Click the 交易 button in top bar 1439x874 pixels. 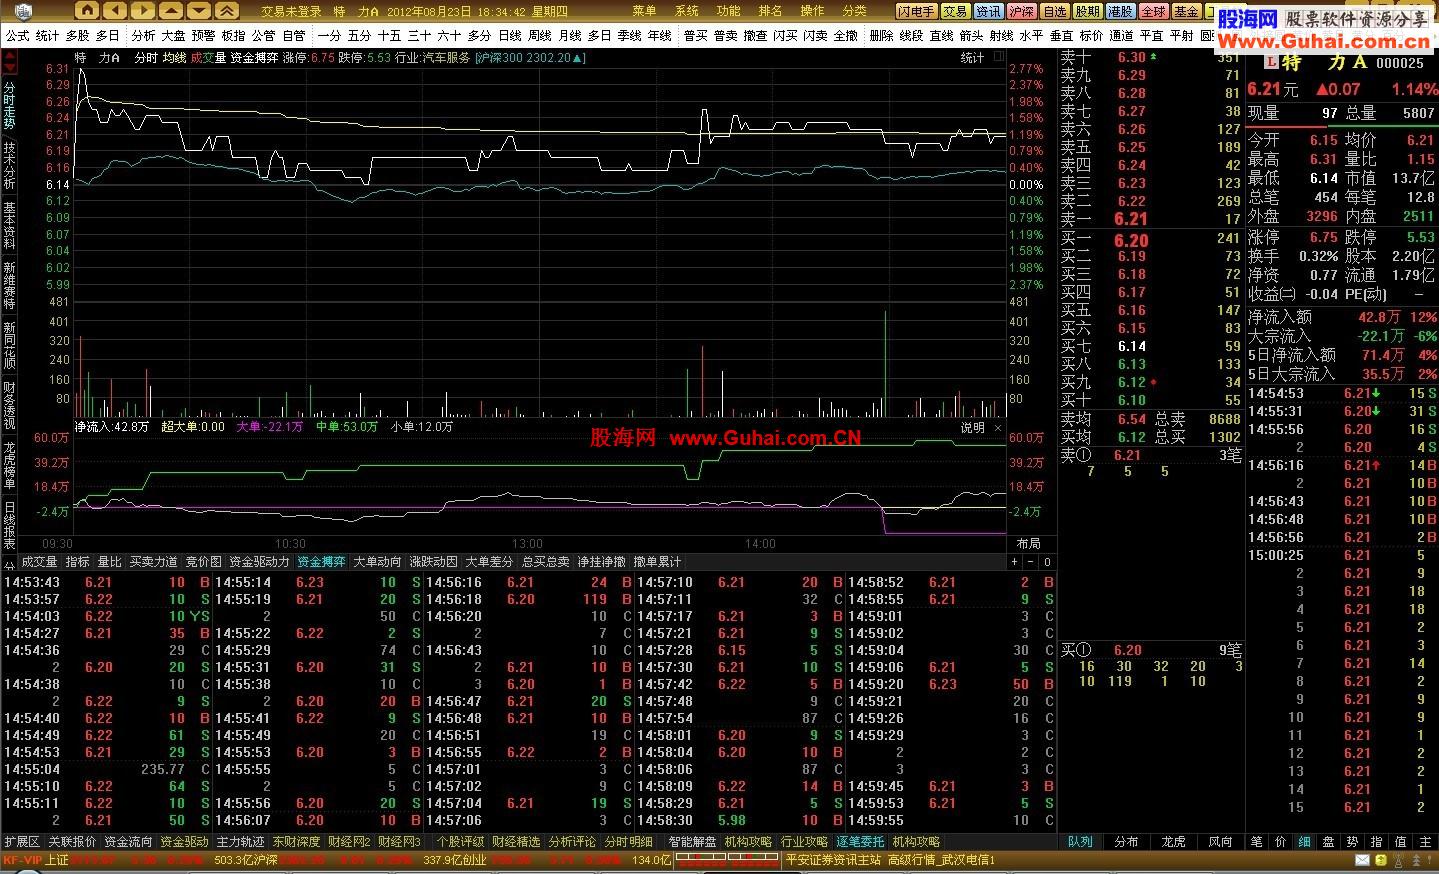click(x=955, y=12)
